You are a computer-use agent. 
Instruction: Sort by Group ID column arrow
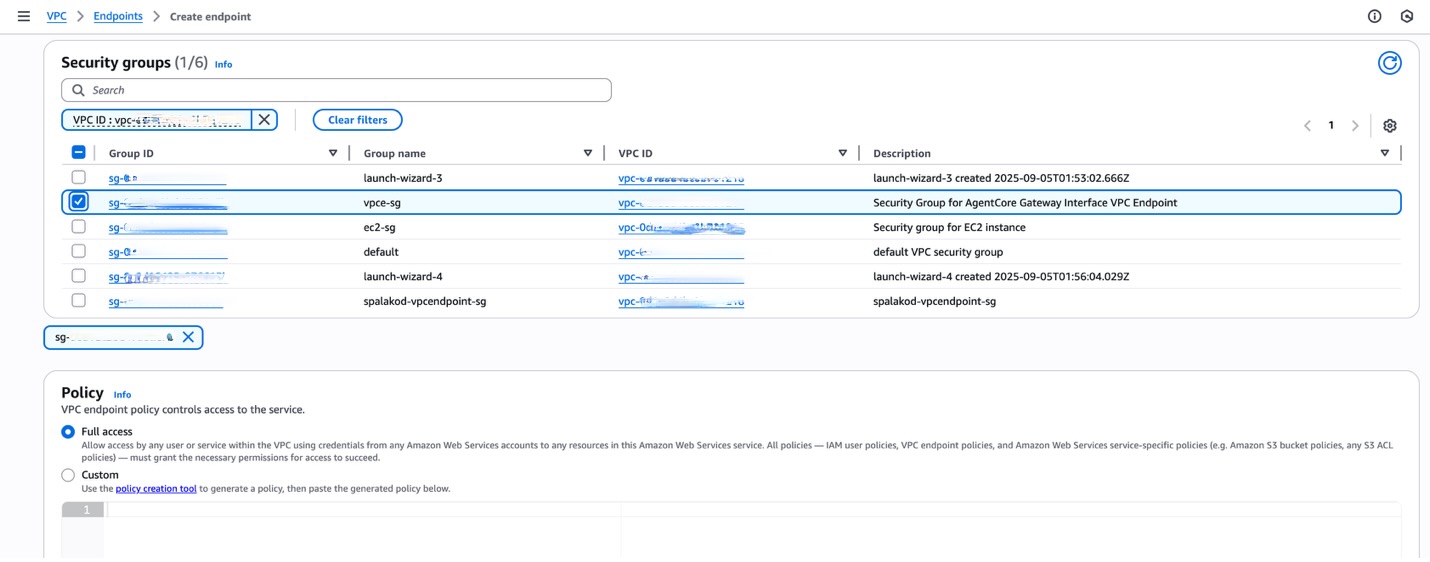(333, 153)
